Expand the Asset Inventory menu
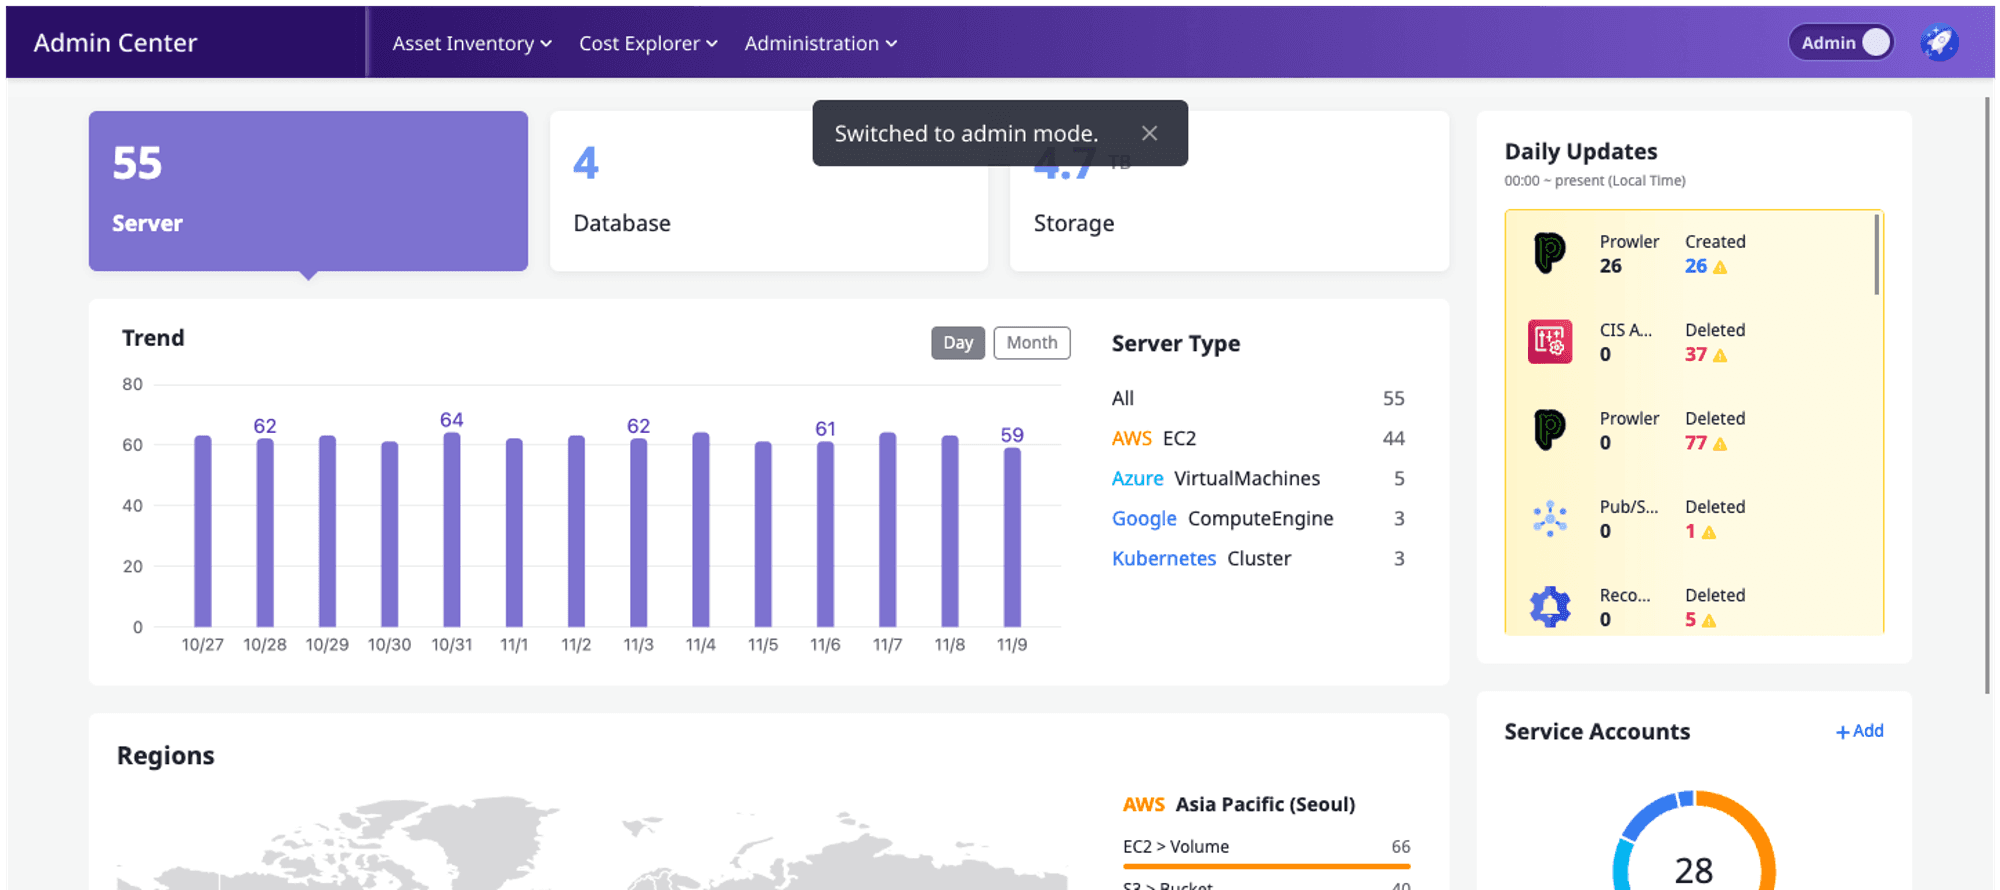This screenshot has height=890, width=2000. pyautogui.click(x=472, y=43)
